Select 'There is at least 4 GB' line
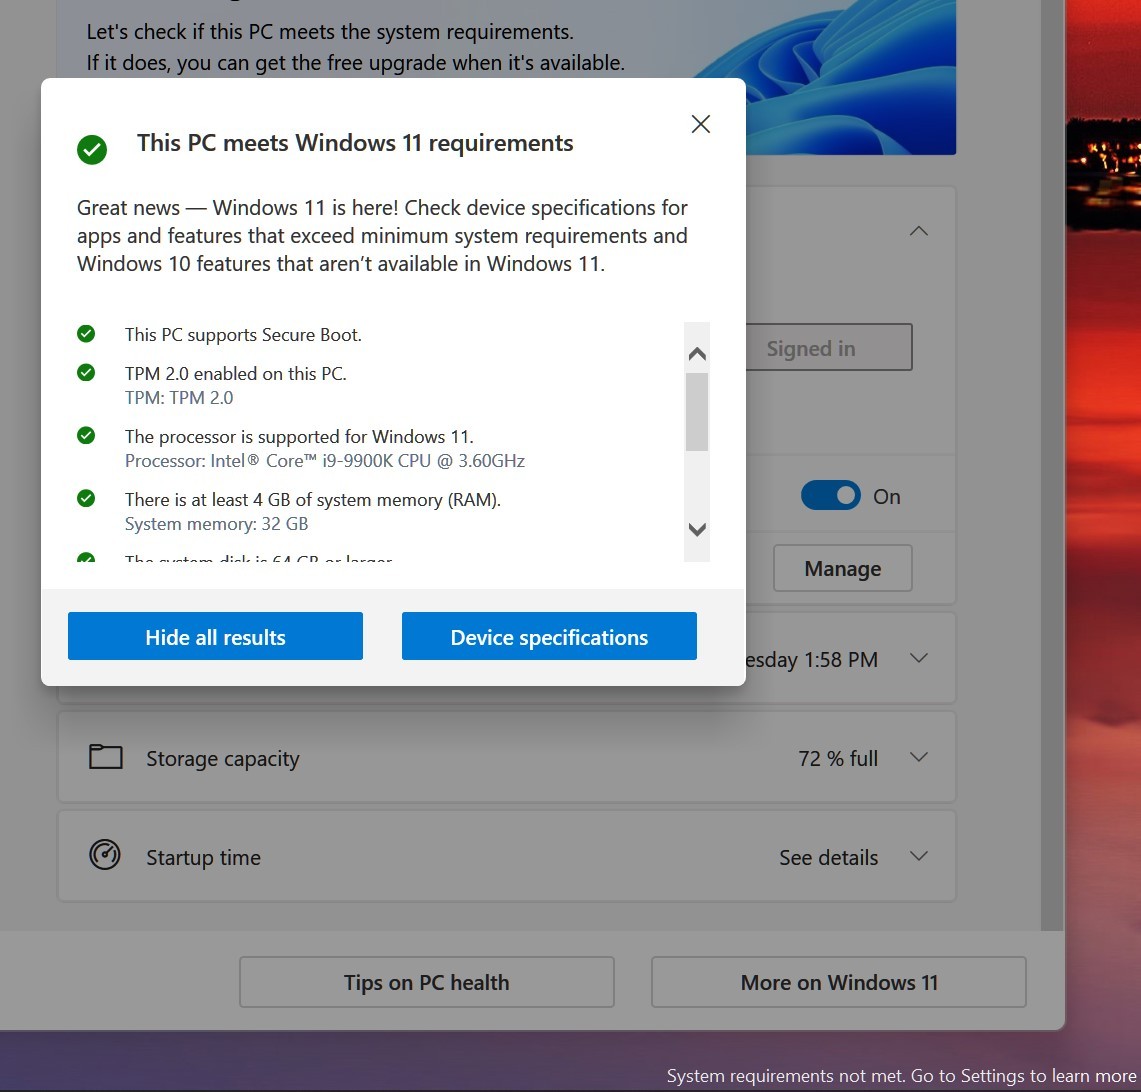The image size is (1141, 1092). pyautogui.click(x=313, y=500)
